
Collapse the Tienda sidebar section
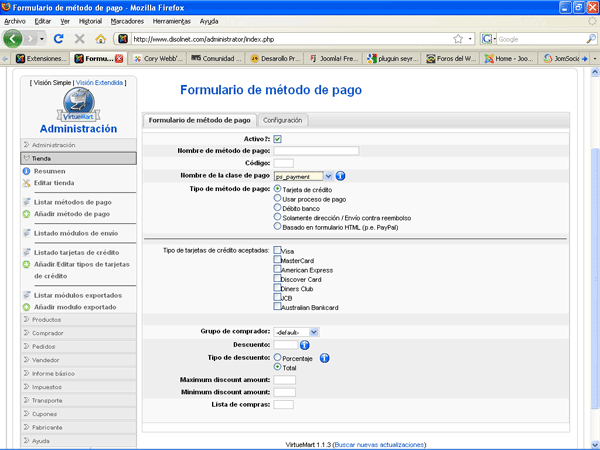(78, 158)
